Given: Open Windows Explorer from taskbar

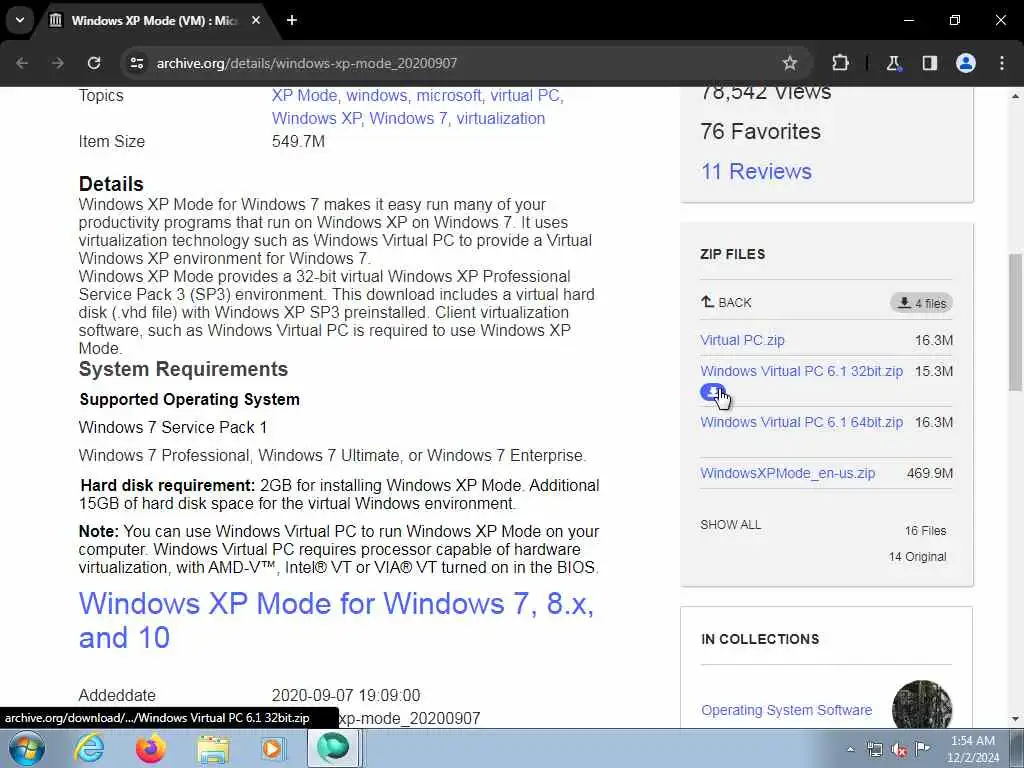Looking at the screenshot, I should [x=213, y=748].
